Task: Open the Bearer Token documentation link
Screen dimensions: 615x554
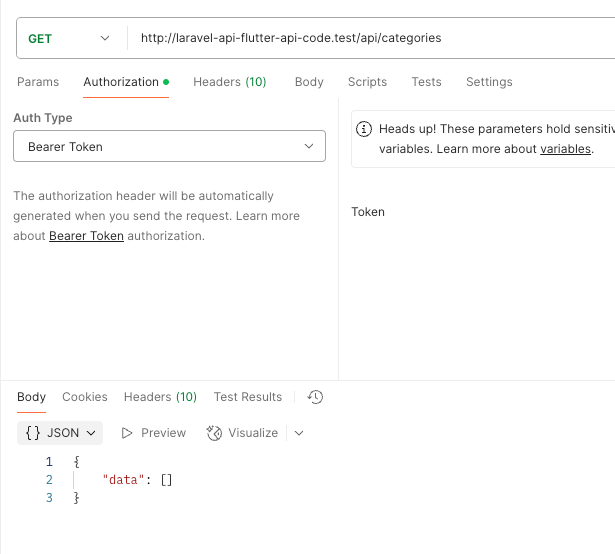Action: point(86,236)
